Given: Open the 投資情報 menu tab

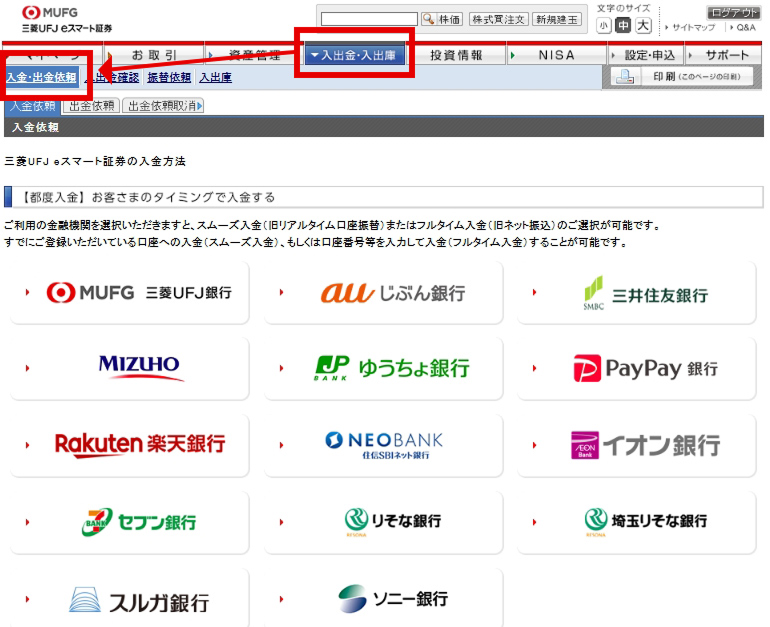Looking at the screenshot, I should point(456,55).
